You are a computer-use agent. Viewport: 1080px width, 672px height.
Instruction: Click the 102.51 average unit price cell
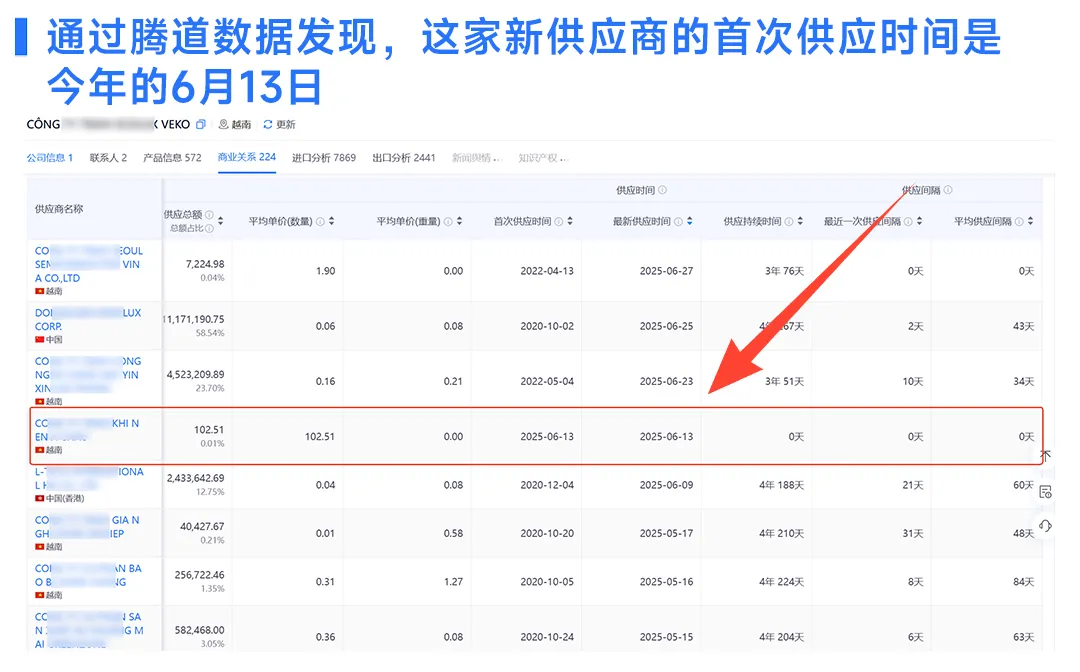tap(320, 437)
